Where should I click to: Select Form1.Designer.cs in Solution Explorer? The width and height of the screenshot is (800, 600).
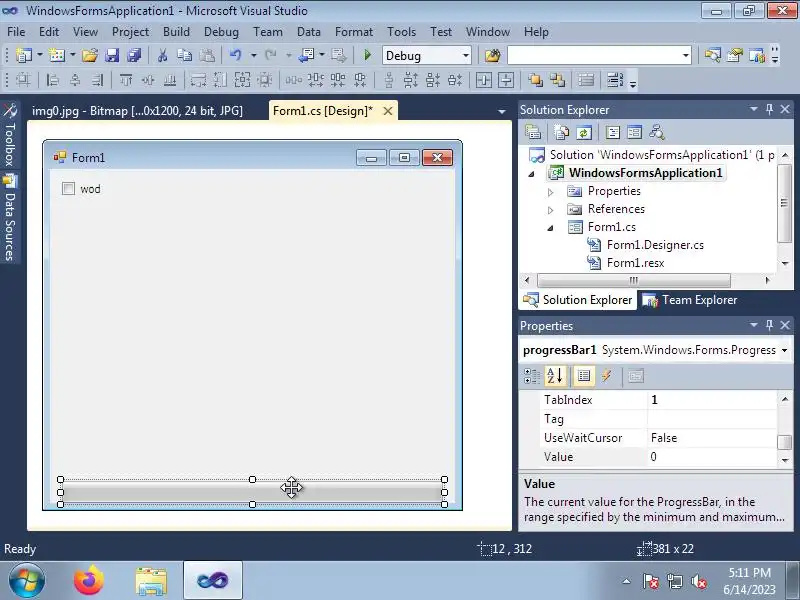click(x=655, y=245)
